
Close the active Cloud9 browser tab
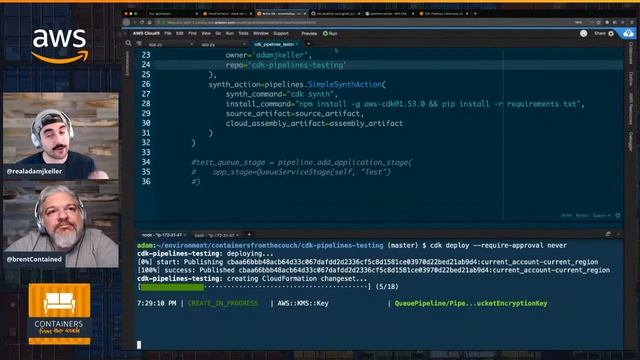(x=305, y=13)
